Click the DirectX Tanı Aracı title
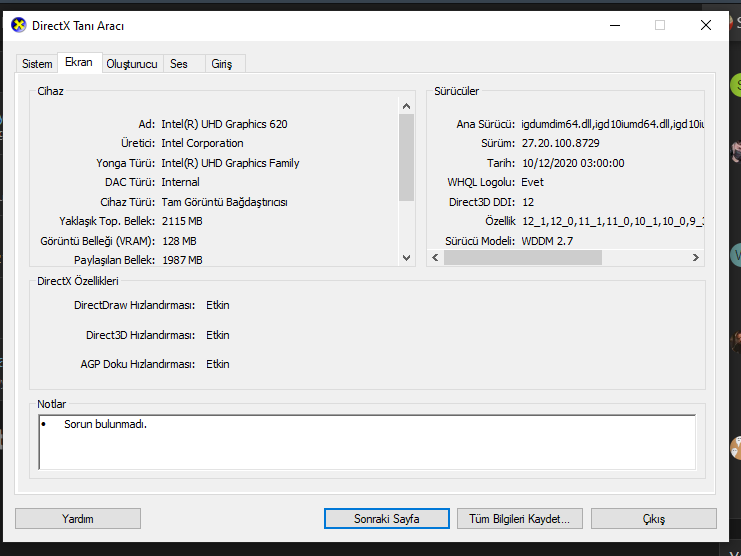 (x=78, y=26)
